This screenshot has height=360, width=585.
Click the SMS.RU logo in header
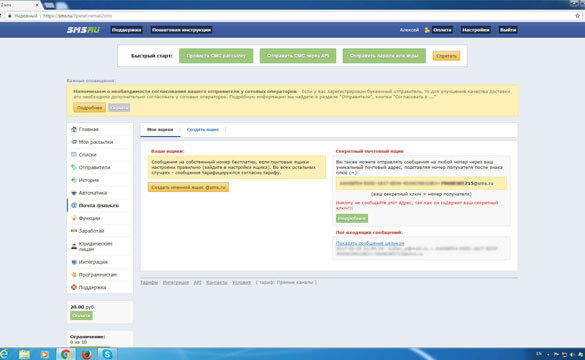pos(83,30)
